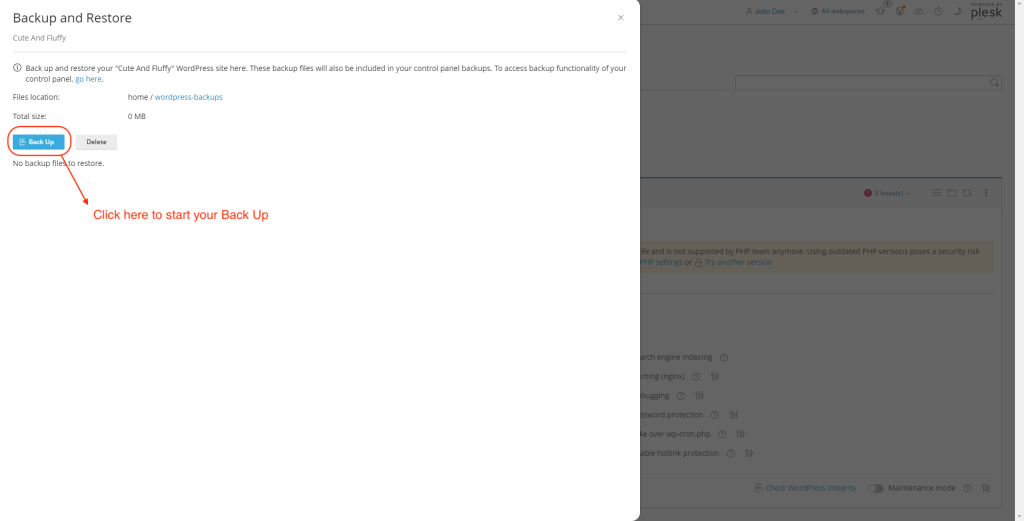Open the wordpress-backups folder link
The height and width of the screenshot is (521, 1024).
[189, 97]
